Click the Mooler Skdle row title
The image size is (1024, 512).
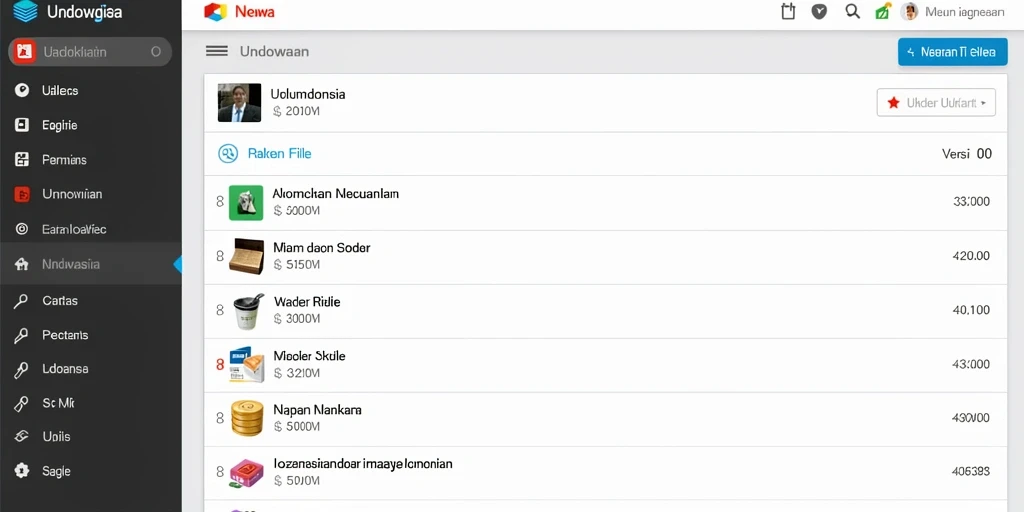(x=309, y=356)
